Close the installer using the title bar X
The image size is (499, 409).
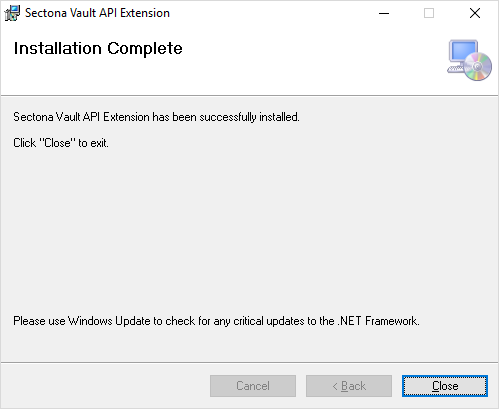tap(475, 13)
